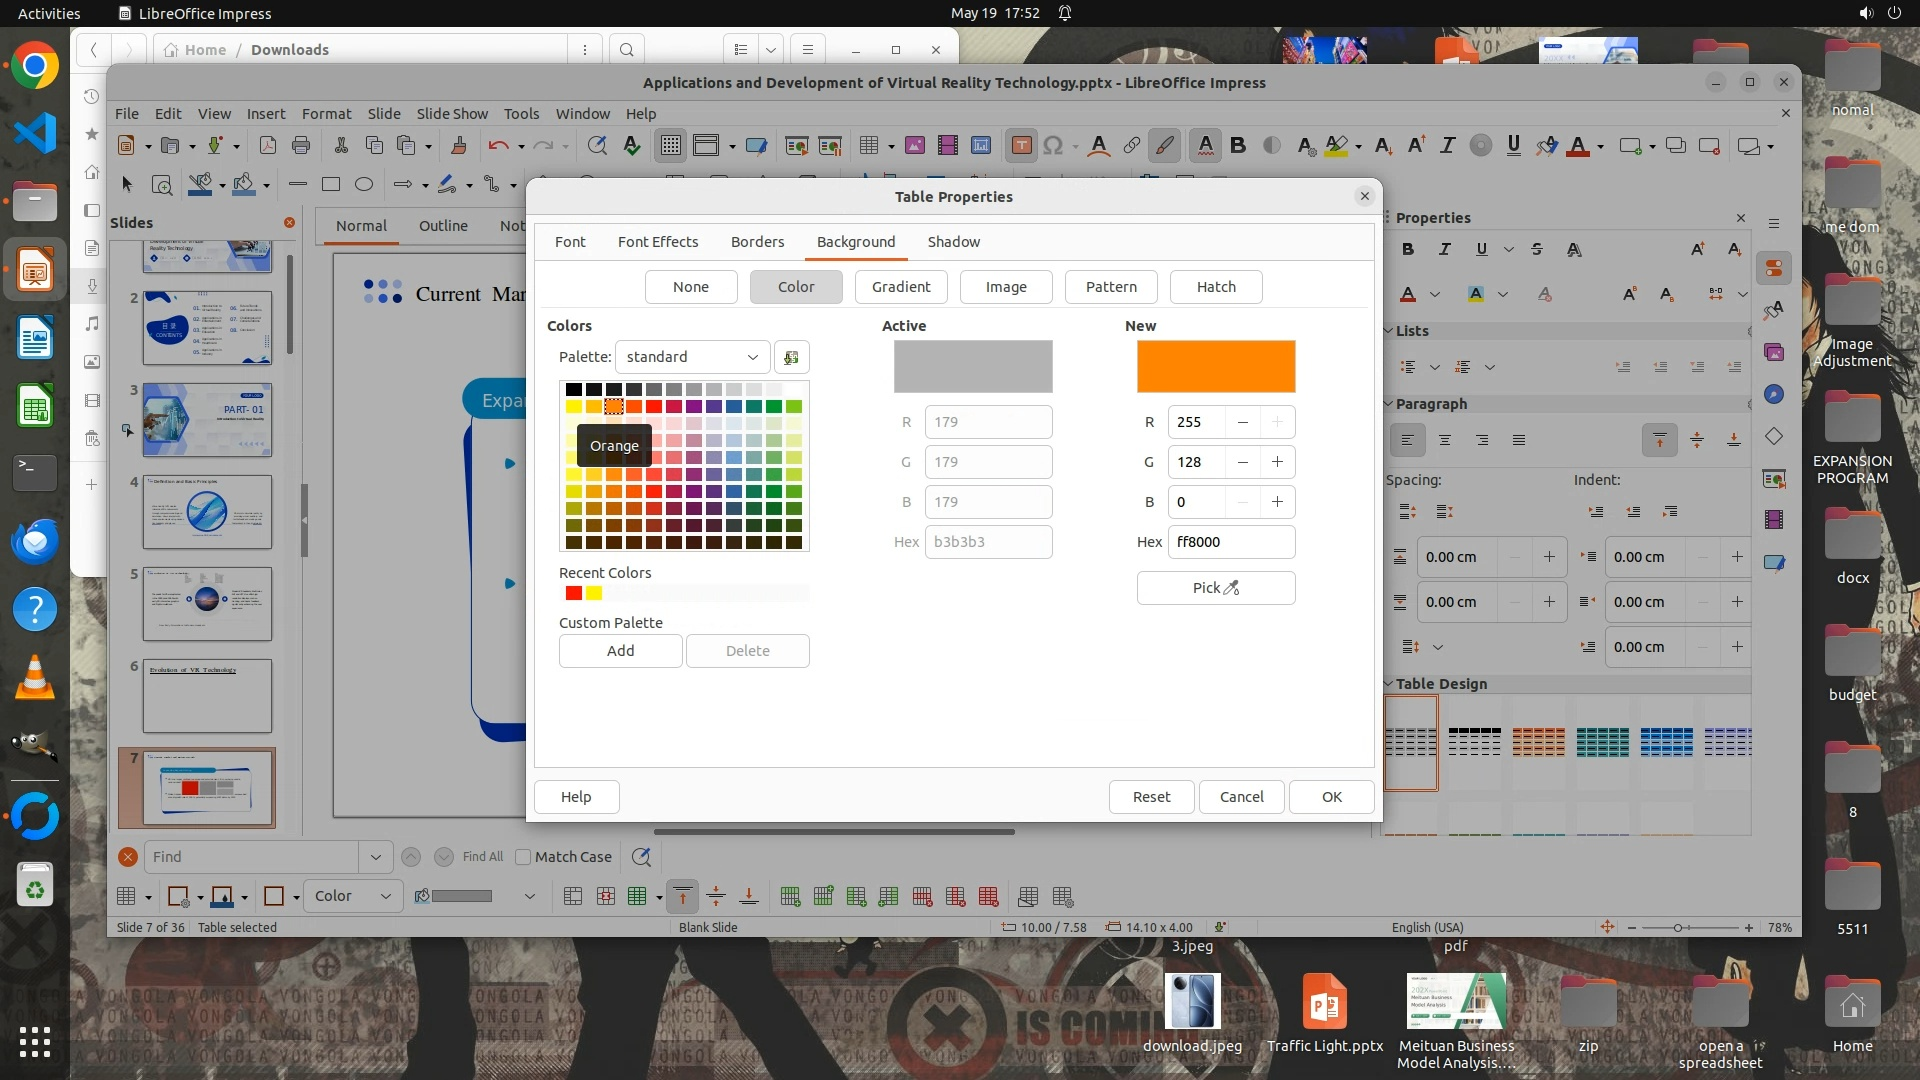The width and height of the screenshot is (1920, 1080).
Task: Enable the Match Case checkbox
Action: point(522,857)
